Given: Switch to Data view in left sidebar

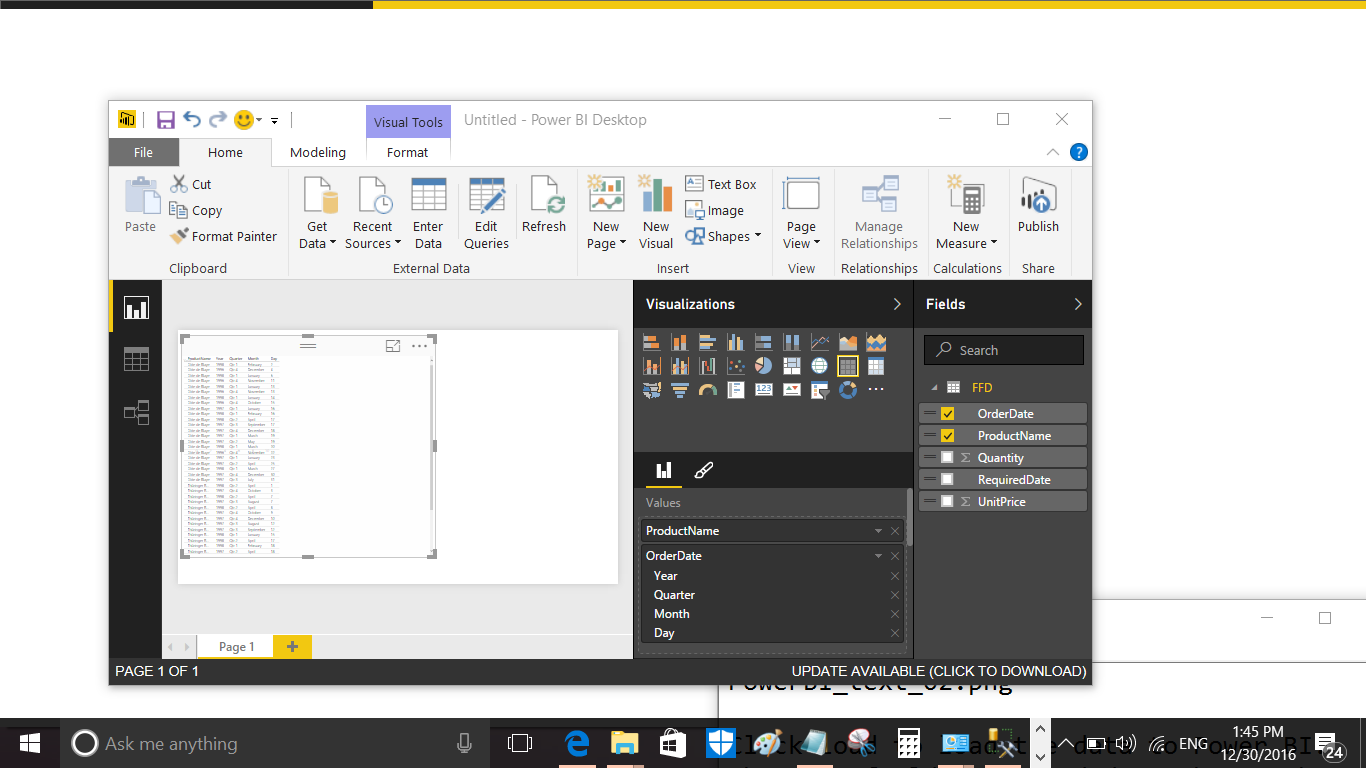Looking at the screenshot, I should click(135, 359).
